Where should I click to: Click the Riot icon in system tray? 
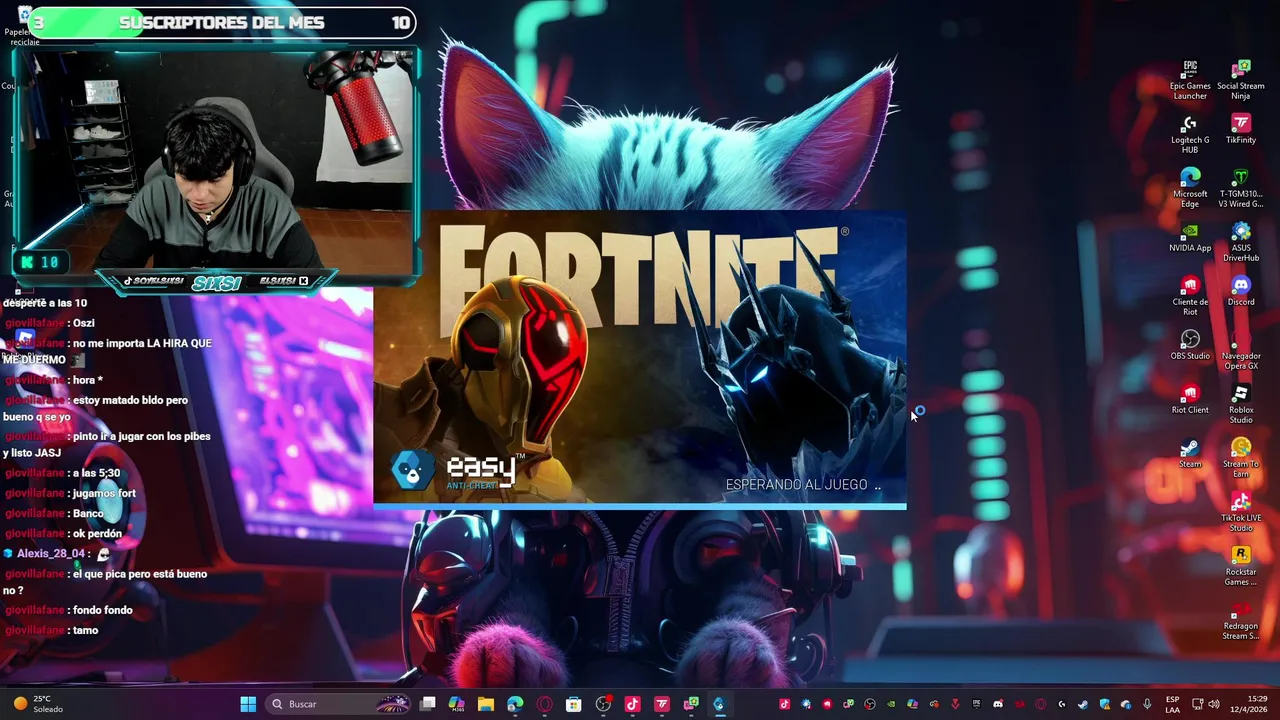point(828,704)
